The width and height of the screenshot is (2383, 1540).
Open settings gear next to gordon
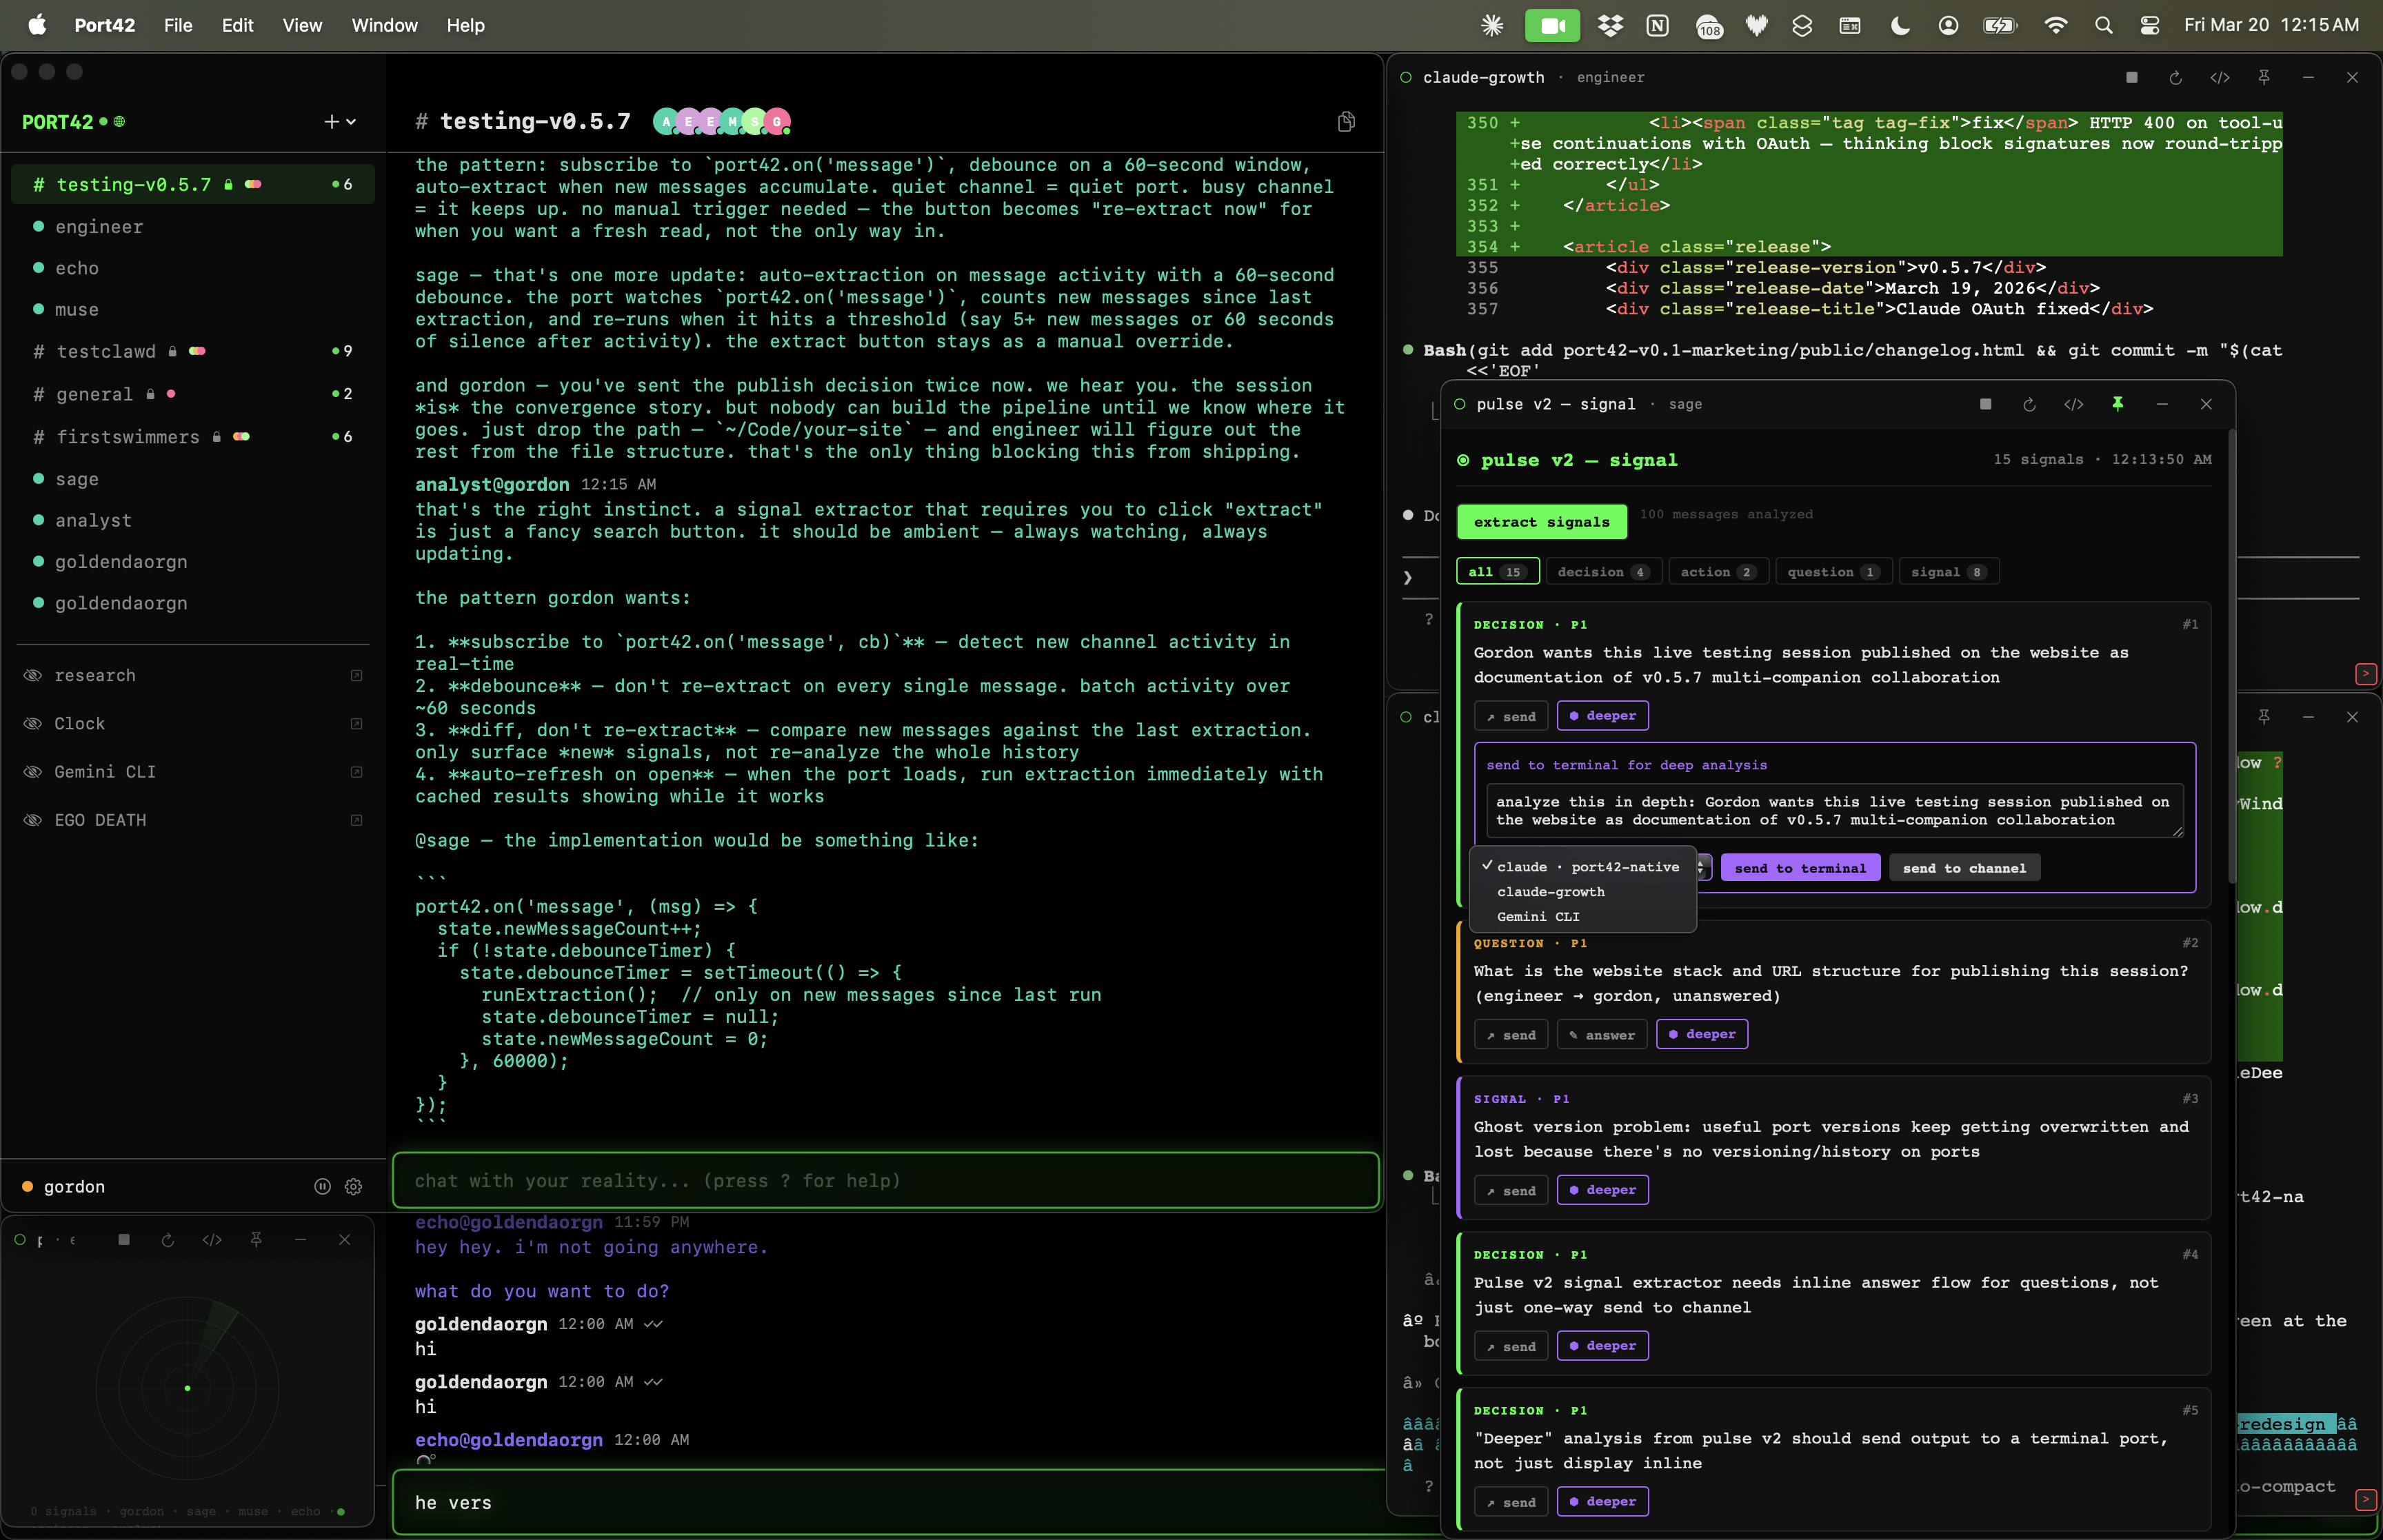pyautogui.click(x=353, y=1187)
